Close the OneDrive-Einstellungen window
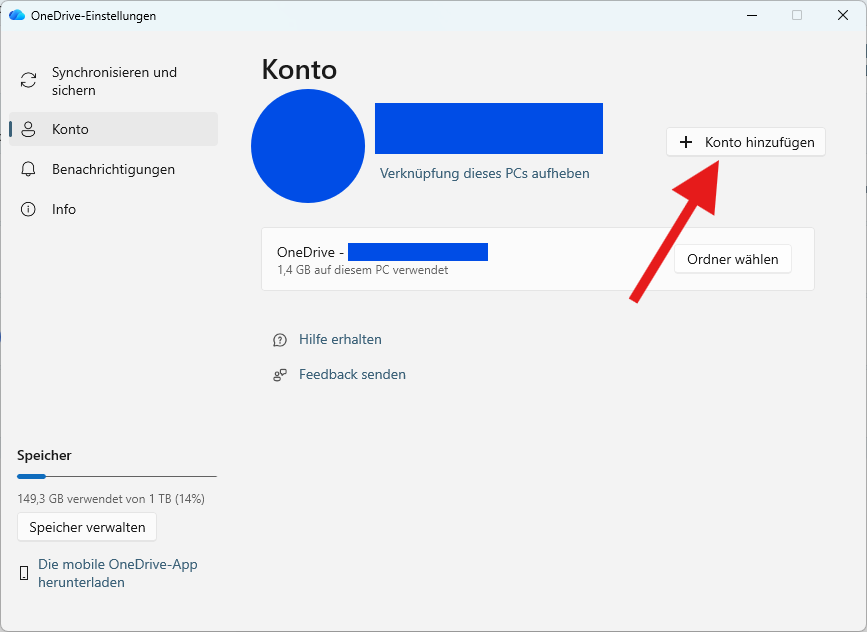The width and height of the screenshot is (867, 632). click(843, 15)
